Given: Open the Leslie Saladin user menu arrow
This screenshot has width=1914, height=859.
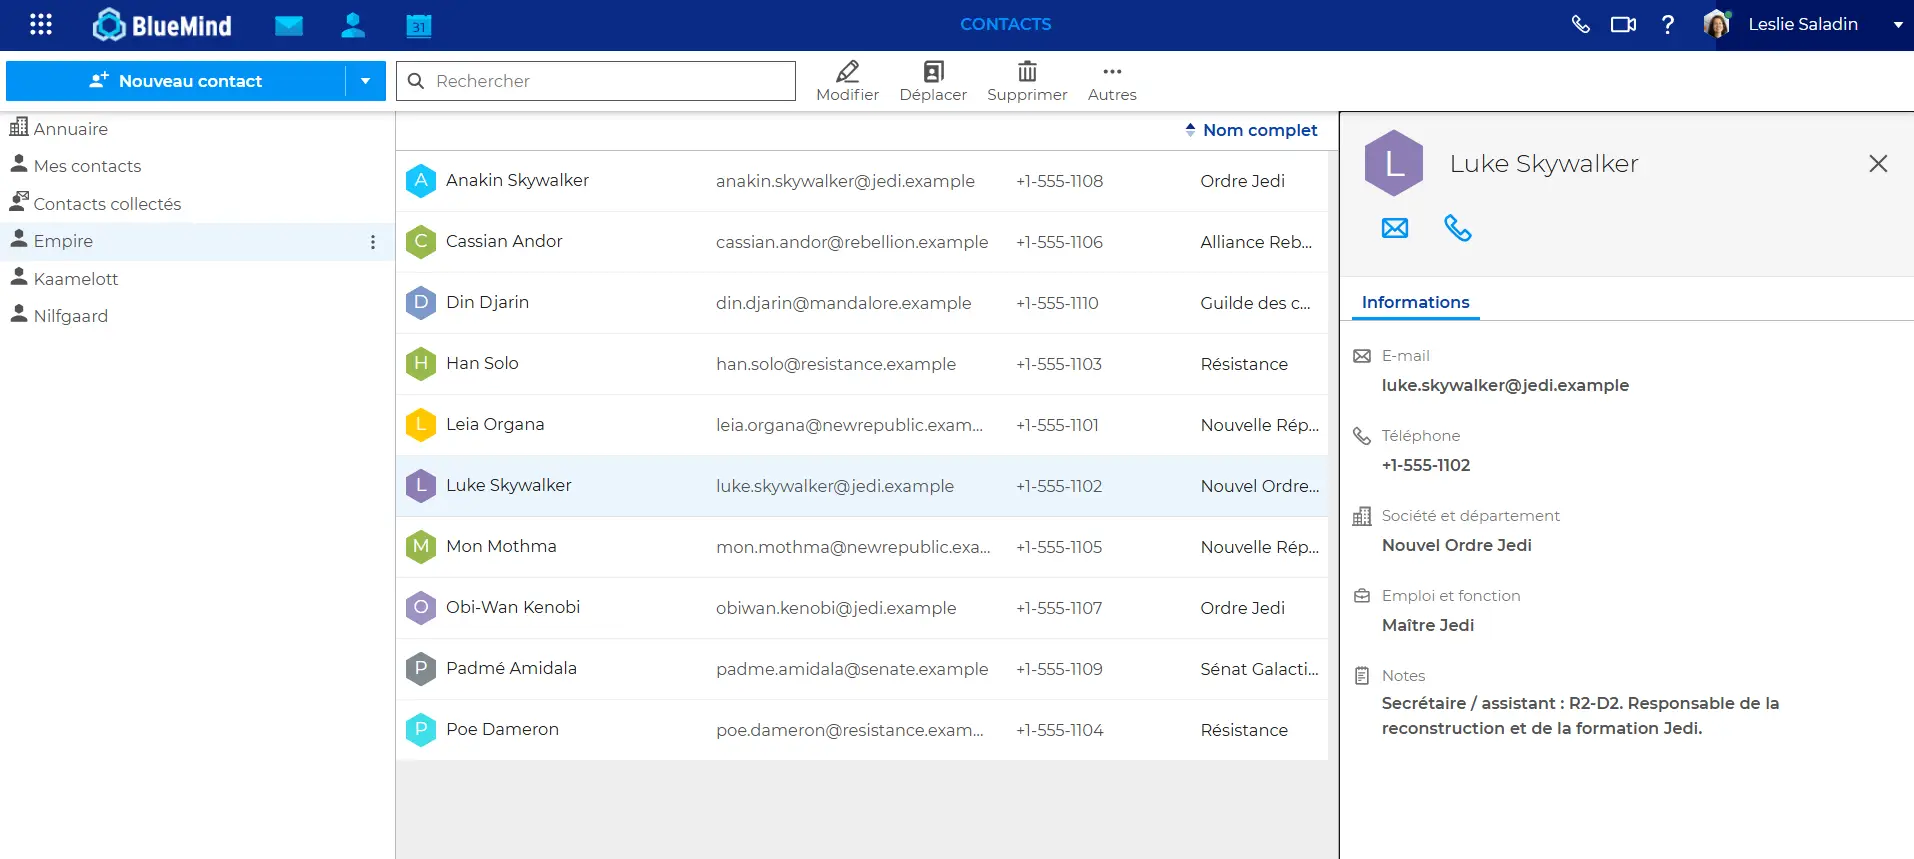Looking at the screenshot, I should pos(1897,25).
